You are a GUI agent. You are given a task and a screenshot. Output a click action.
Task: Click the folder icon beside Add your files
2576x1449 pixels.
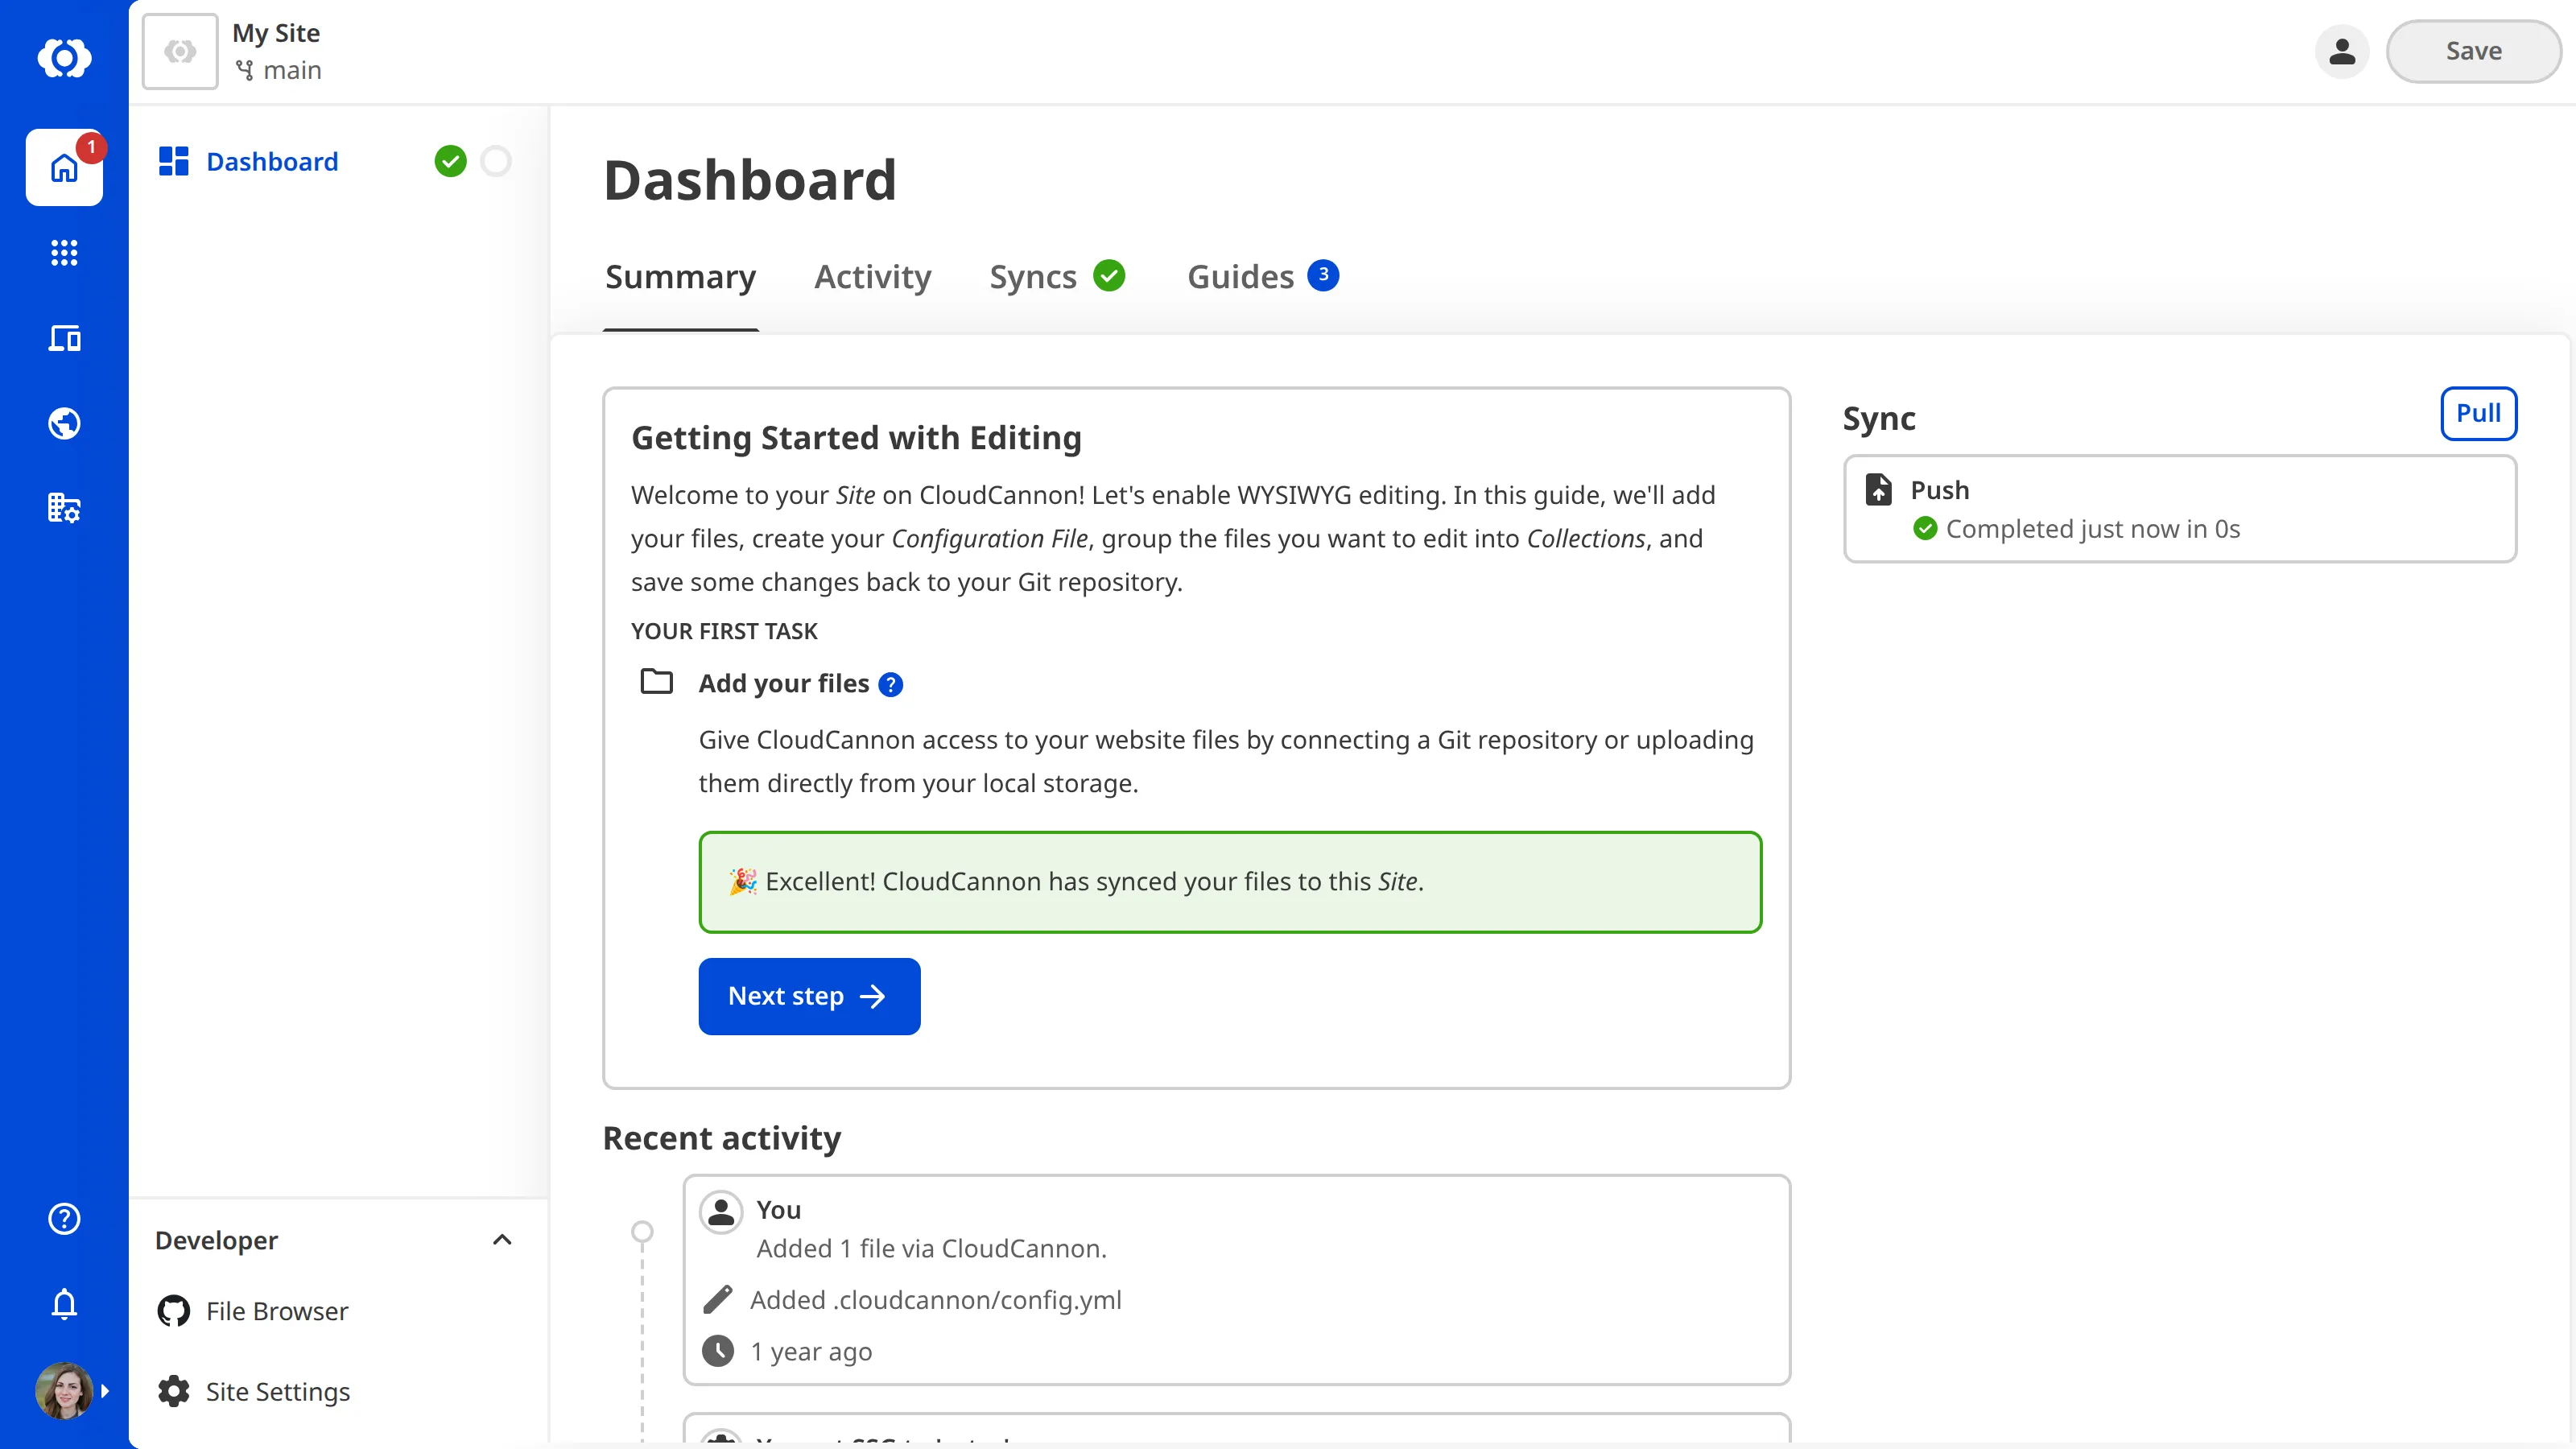[x=657, y=681]
